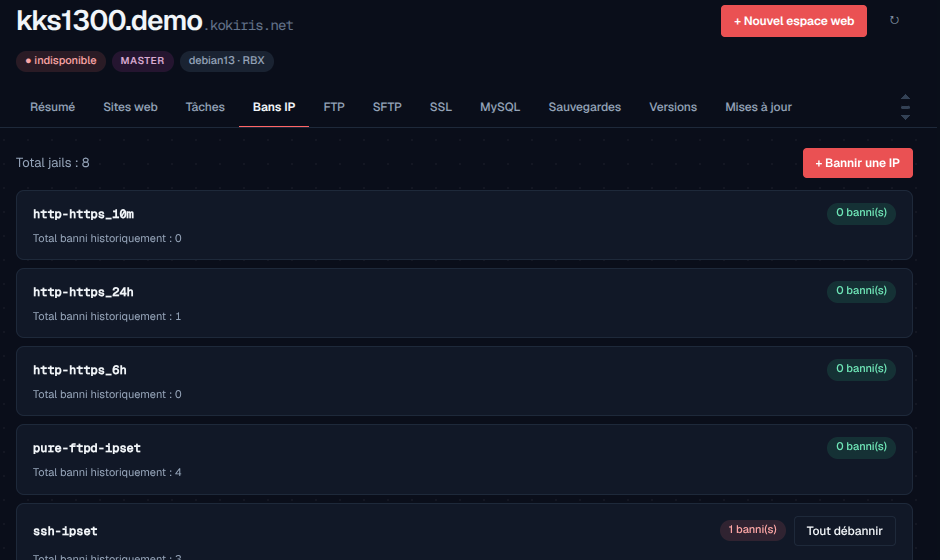Click Tout débannir for ssh-ipset
The height and width of the screenshot is (560, 940).
845,531
